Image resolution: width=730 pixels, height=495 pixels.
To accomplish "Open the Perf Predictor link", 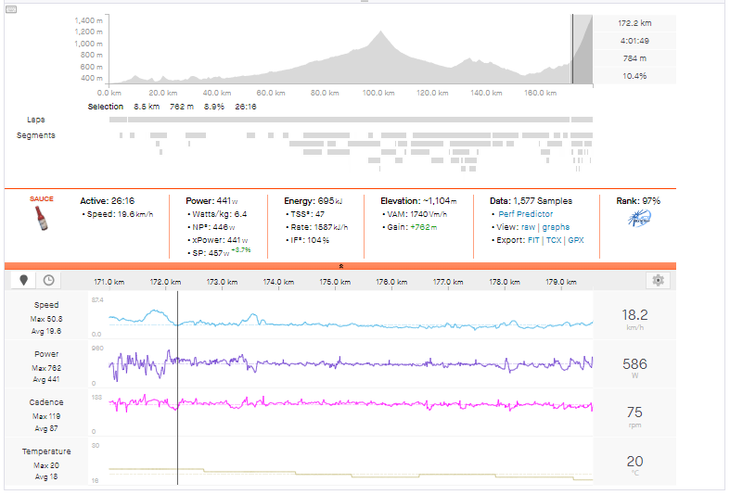I will click(x=524, y=214).
